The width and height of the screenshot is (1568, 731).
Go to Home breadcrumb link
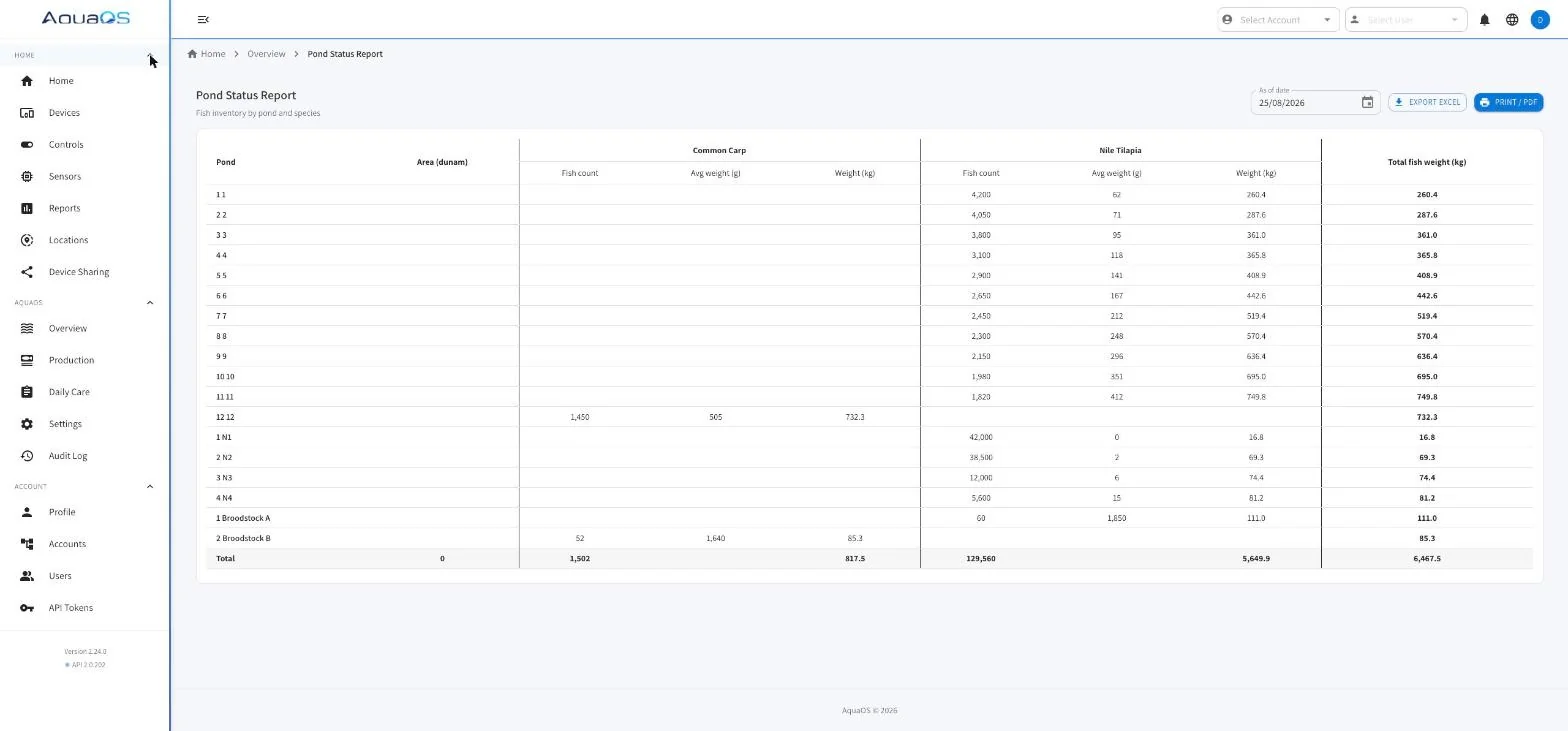point(206,54)
